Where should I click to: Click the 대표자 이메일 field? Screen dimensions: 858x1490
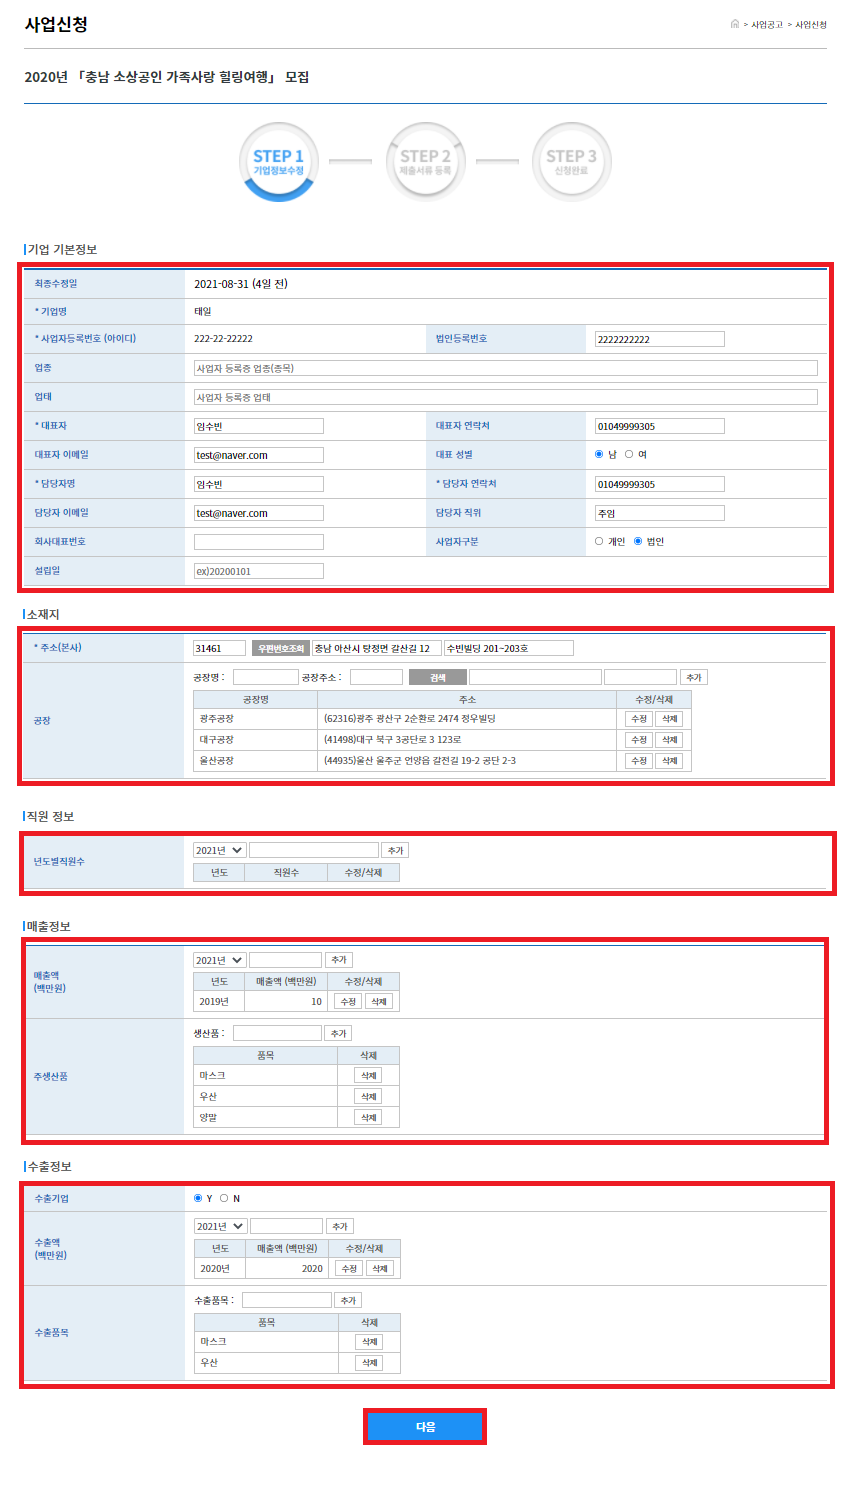(x=259, y=455)
